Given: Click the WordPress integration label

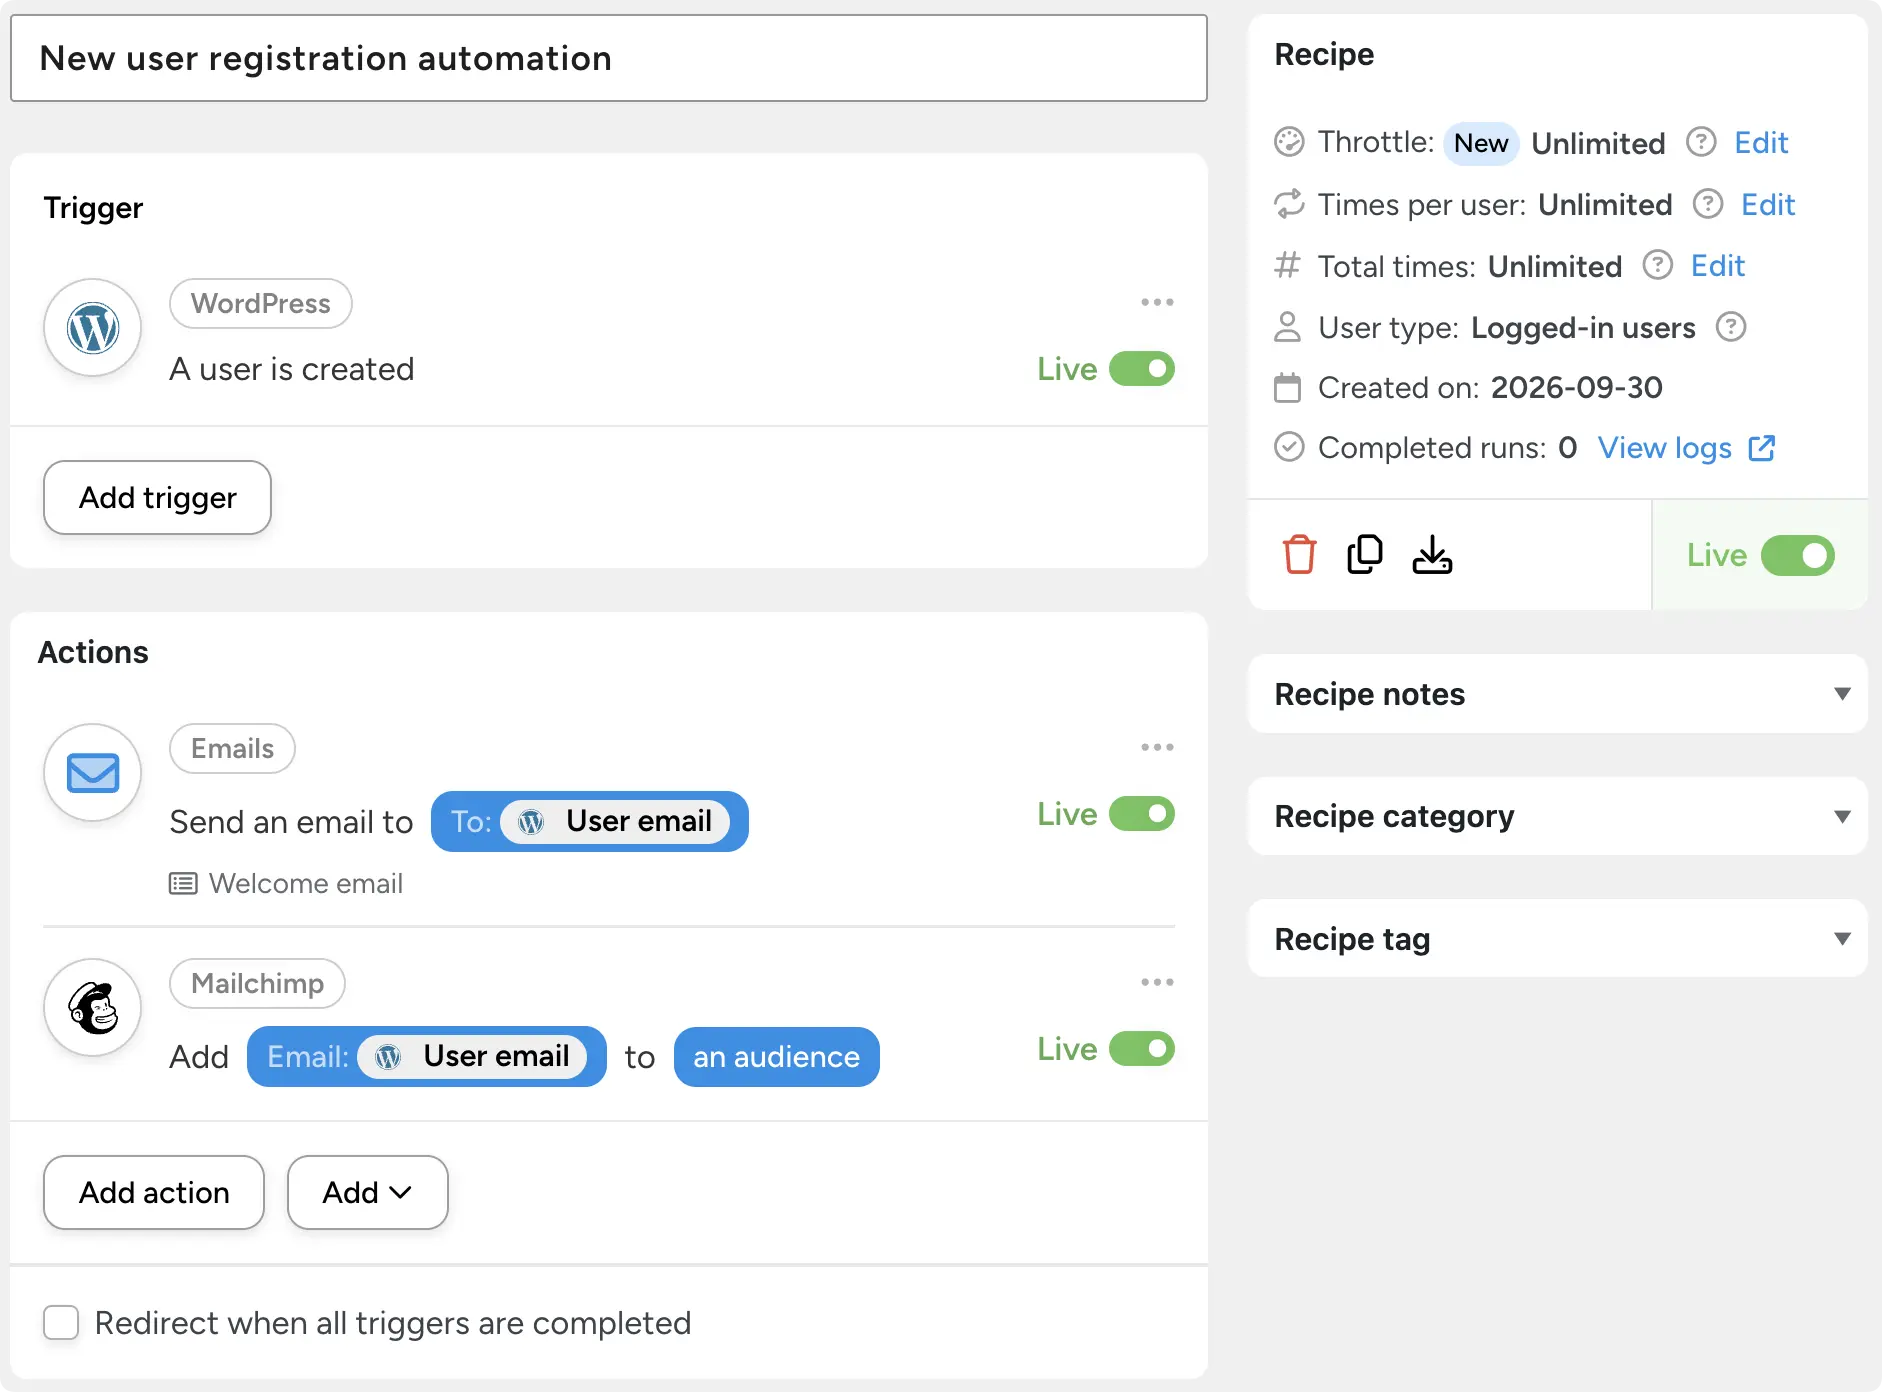Looking at the screenshot, I should tap(261, 303).
